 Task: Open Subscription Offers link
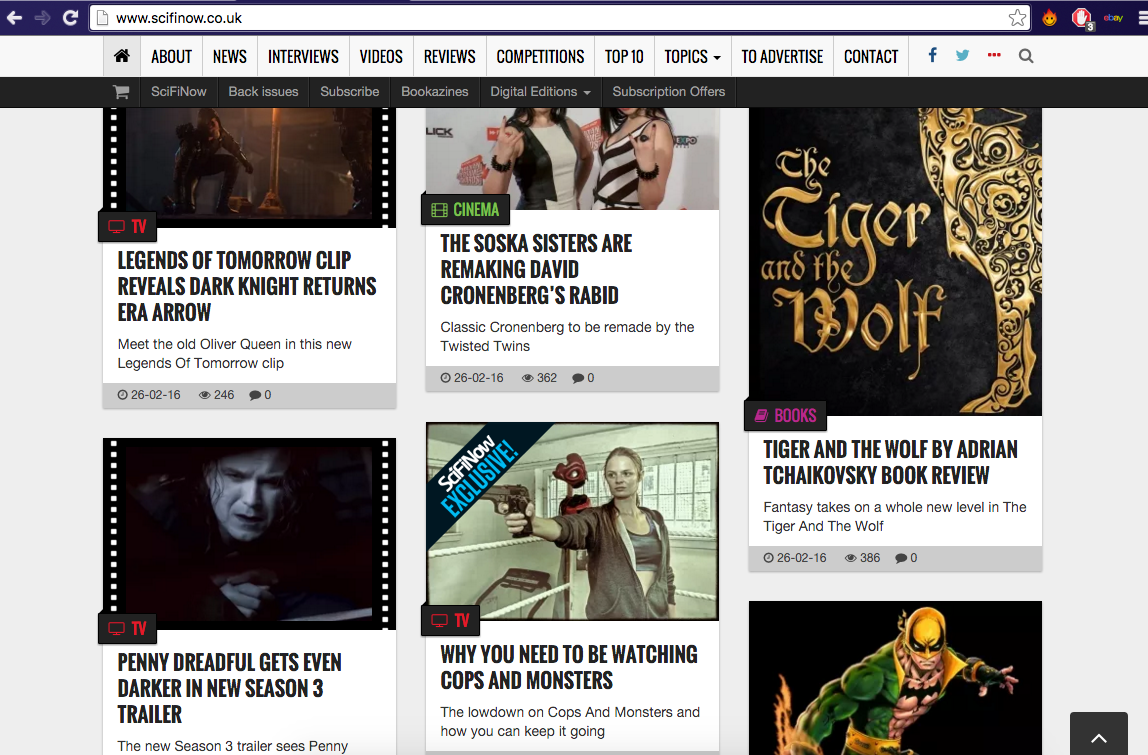tap(668, 92)
